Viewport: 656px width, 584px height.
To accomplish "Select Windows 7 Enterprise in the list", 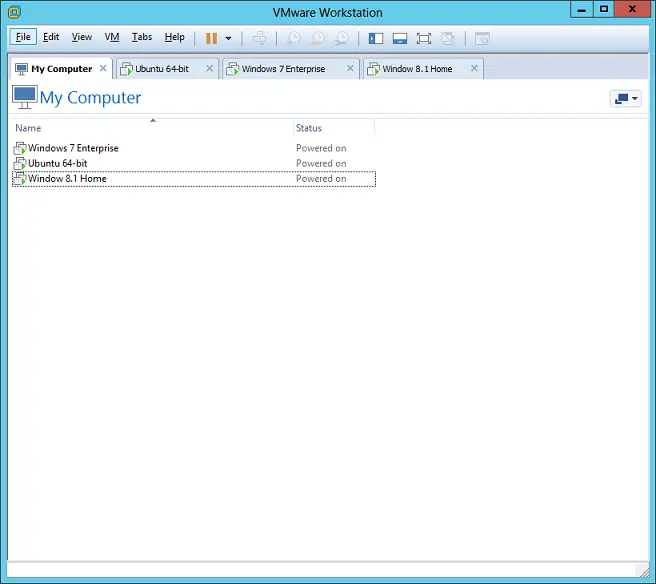I will tap(194, 148).
